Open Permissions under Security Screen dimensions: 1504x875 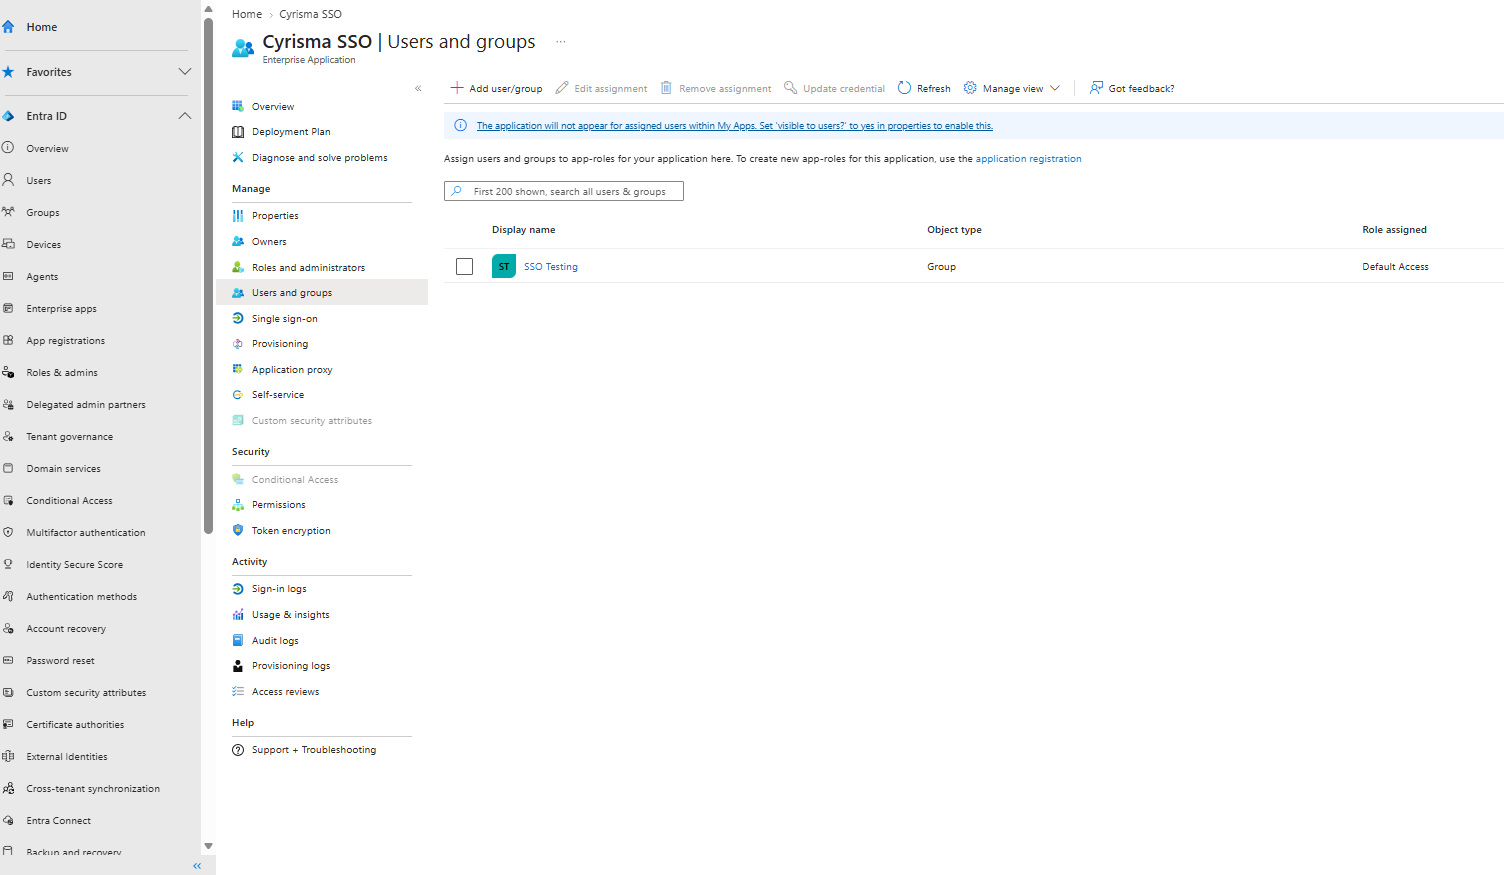(279, 505)
